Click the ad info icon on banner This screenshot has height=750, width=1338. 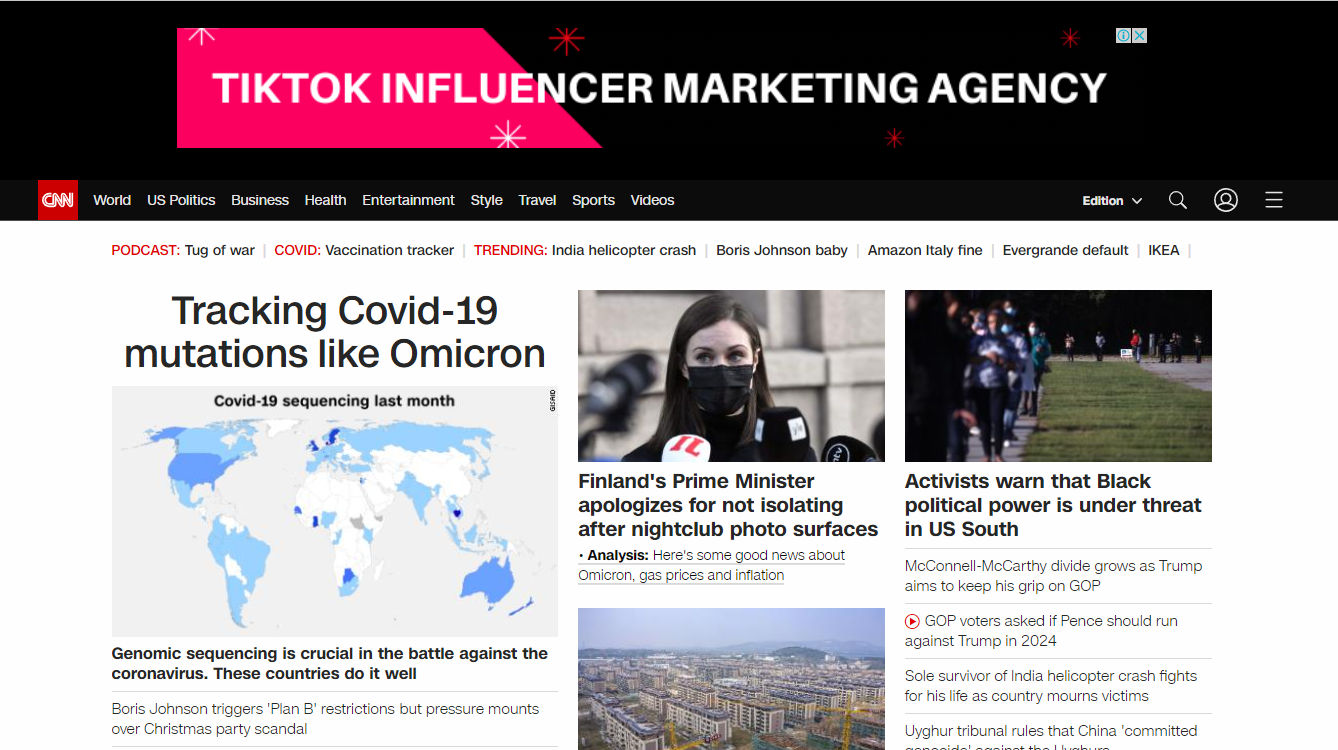pos(1124,36)
